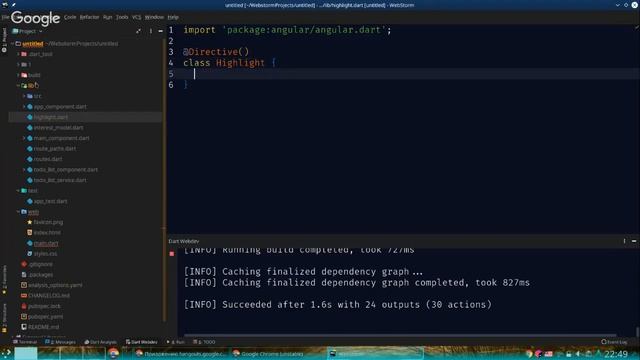Switch to Google Chrome (Unstable) taskbar window
The width and height of the screenshot is (640, 360).
pos(269,354)
